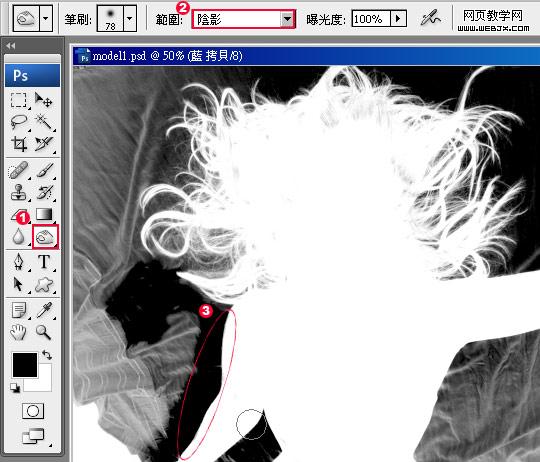Select the Move tool
The image size is (540, 462).
click(x=44, y=100)
